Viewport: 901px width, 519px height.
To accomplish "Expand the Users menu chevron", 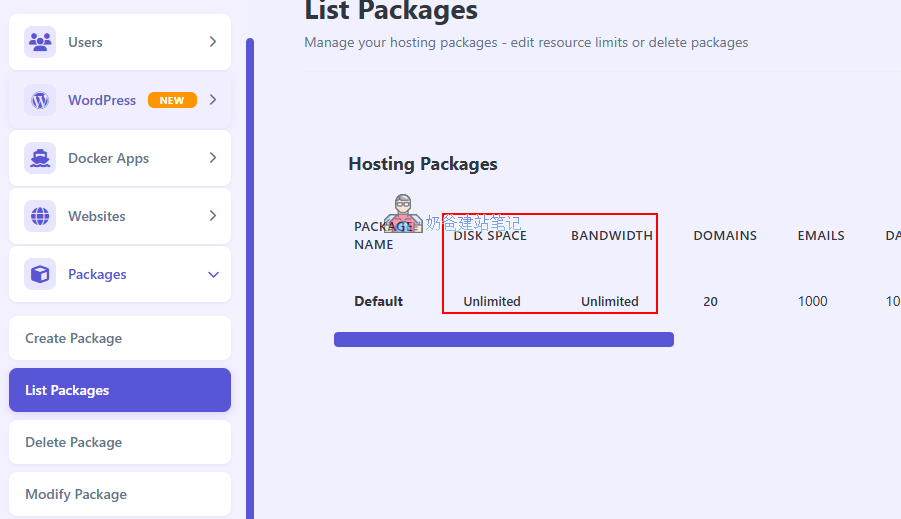I will point(213,42).
